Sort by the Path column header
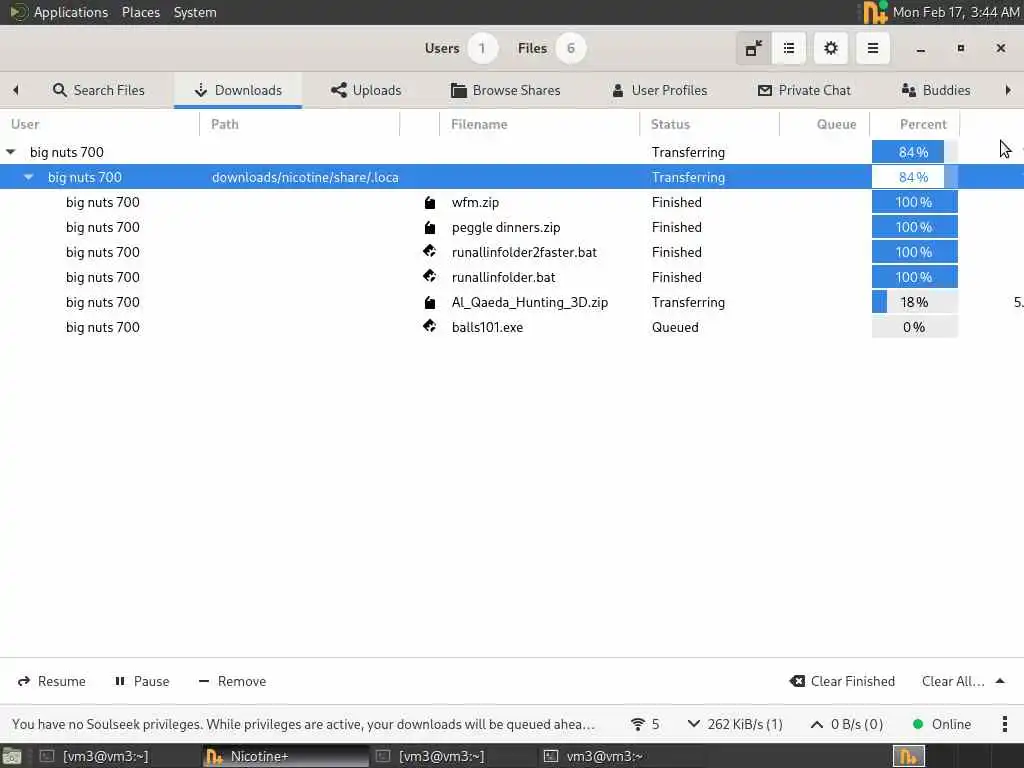The image size is (1024, 768). [x=225, y=124]
